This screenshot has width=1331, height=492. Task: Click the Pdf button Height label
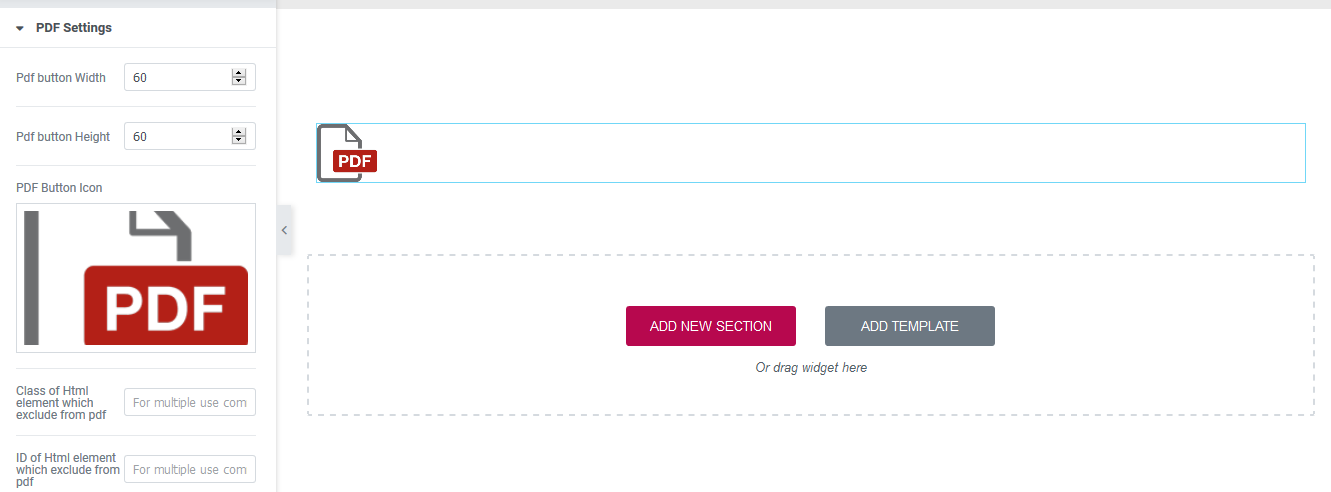coord(63,137)
